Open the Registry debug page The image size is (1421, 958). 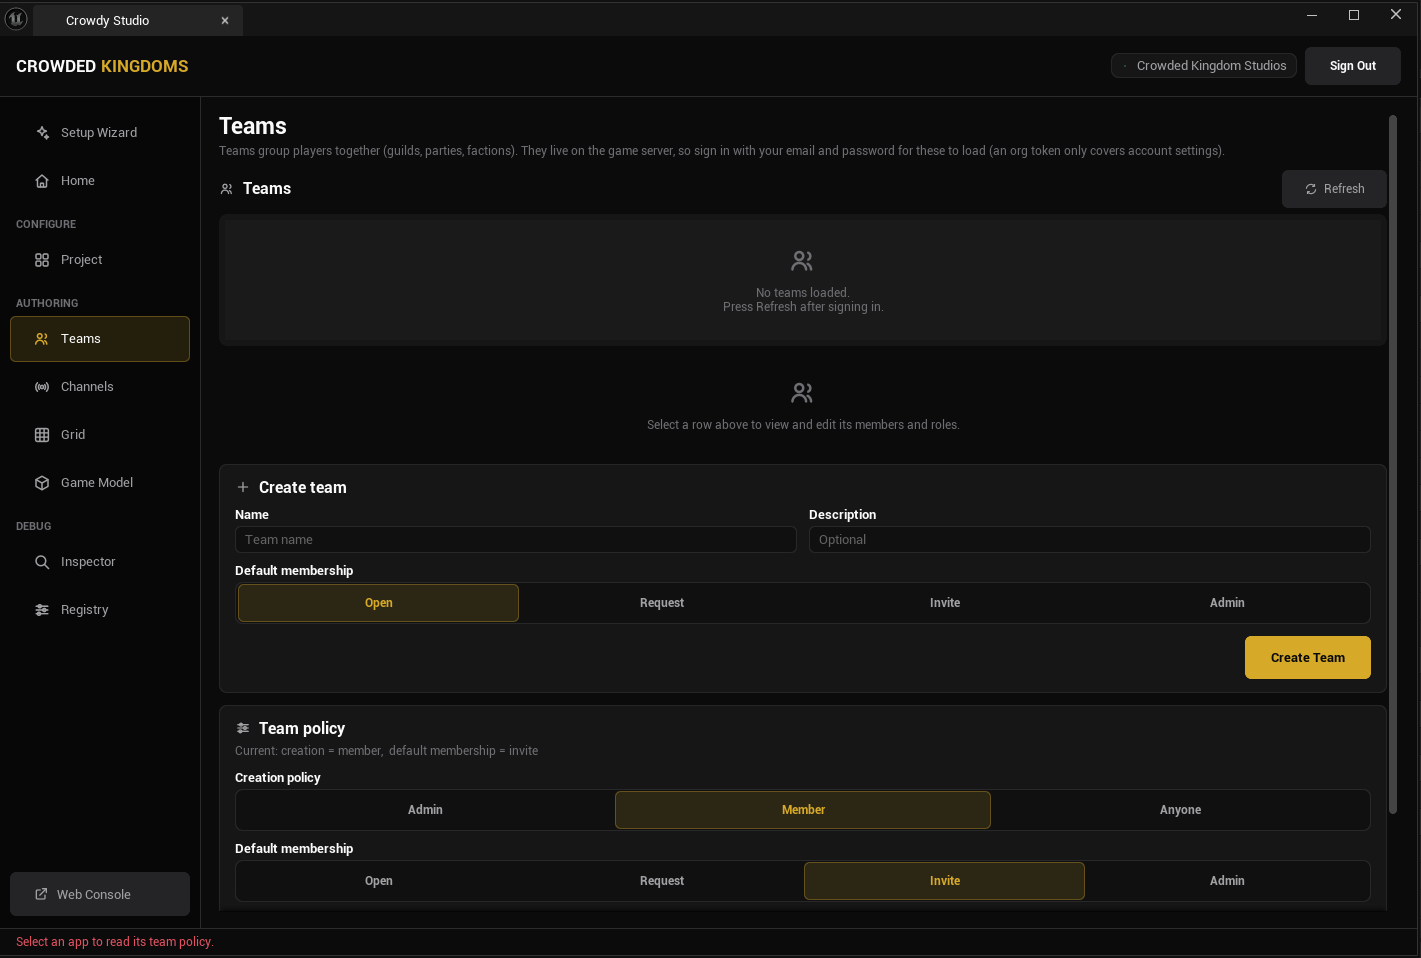click(100, 610)
